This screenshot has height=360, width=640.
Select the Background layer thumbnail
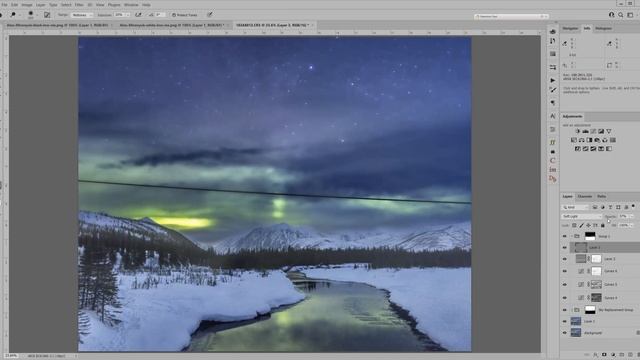[576, 333]
